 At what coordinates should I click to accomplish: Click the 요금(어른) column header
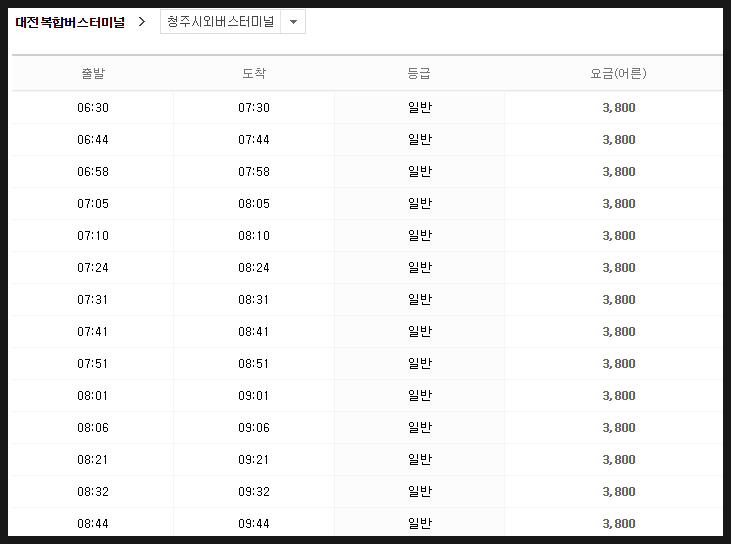click(618, 73)
